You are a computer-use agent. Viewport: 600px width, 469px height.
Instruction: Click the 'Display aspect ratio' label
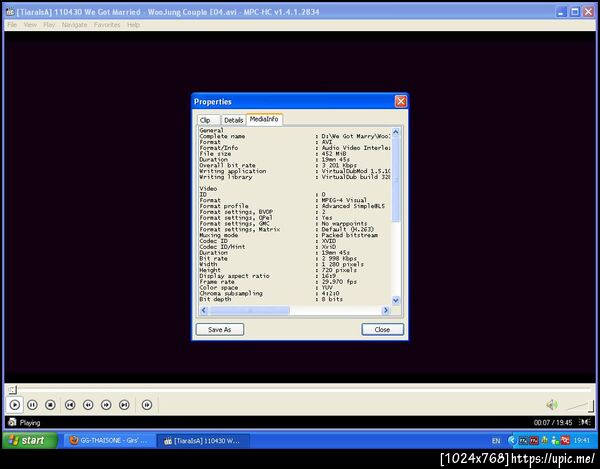(x=235, y=276)
